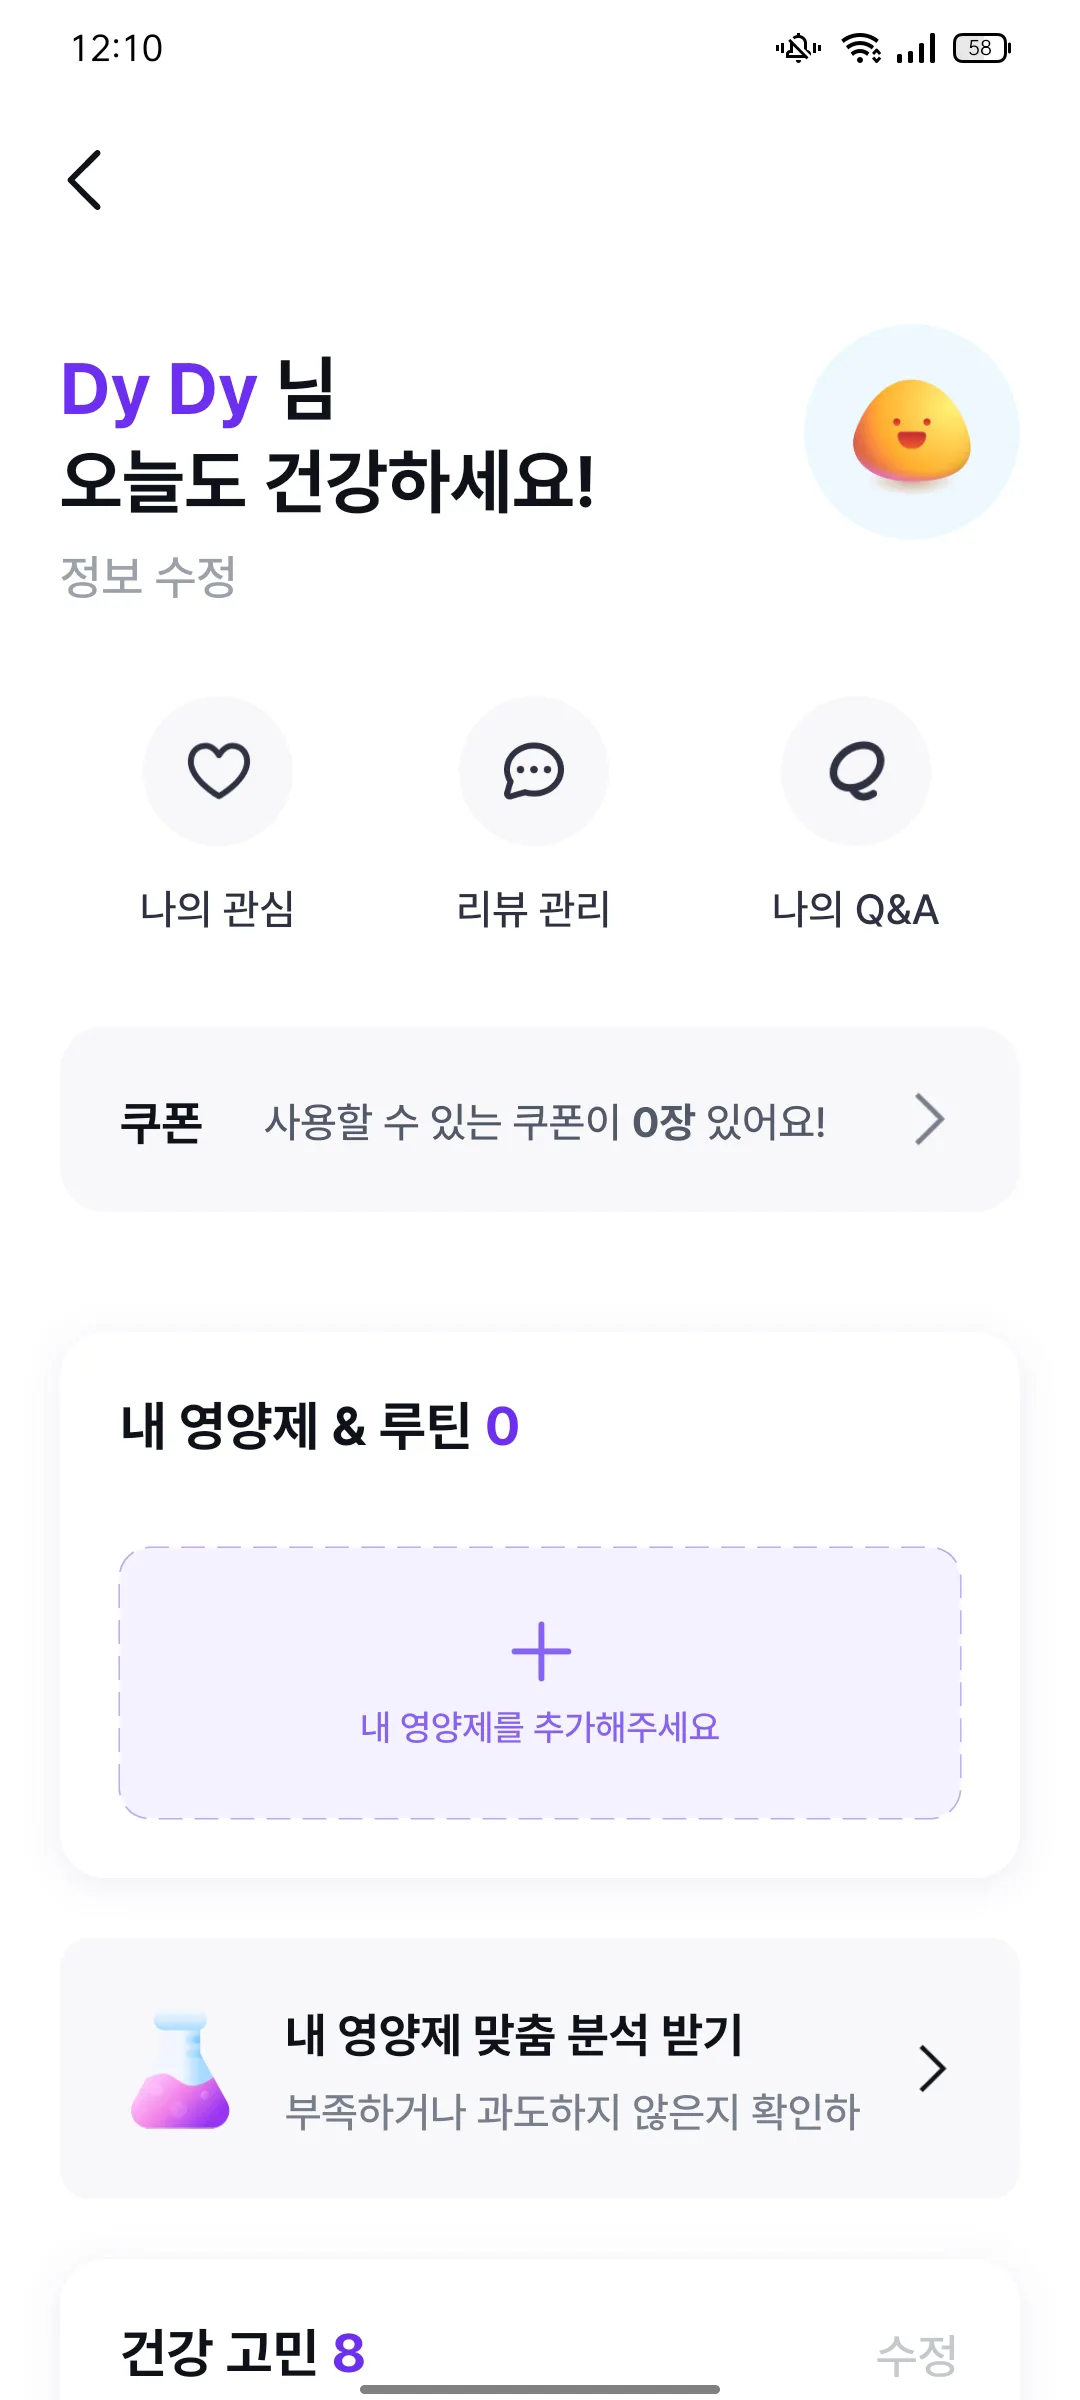Tap the 쿠폰 label in coupon banner
1080x2400 pixels.
161,1121
